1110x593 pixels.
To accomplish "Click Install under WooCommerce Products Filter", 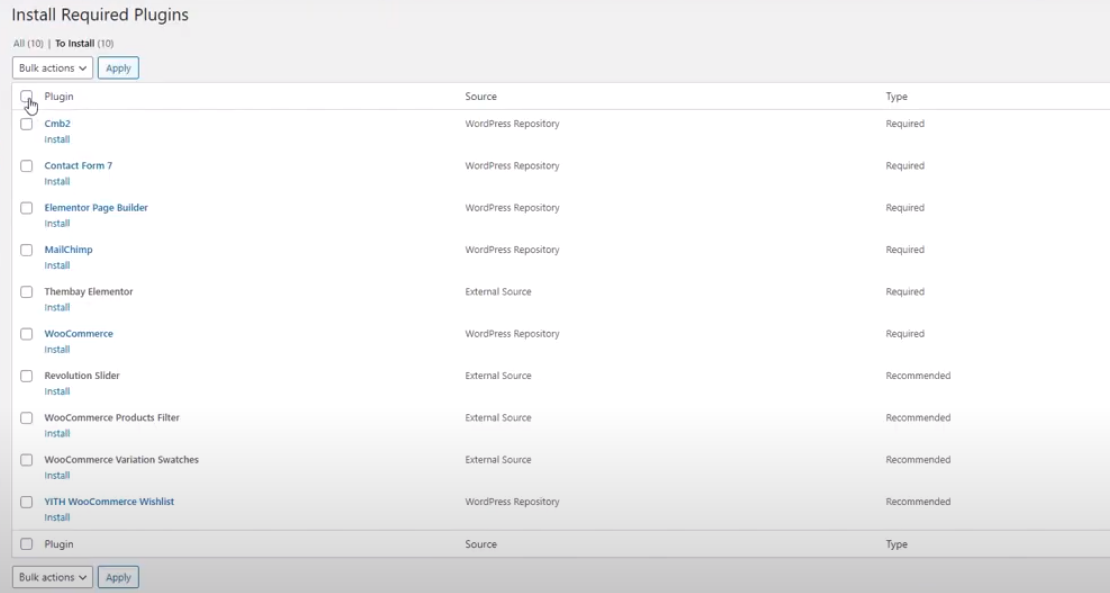I will (57, 433).
